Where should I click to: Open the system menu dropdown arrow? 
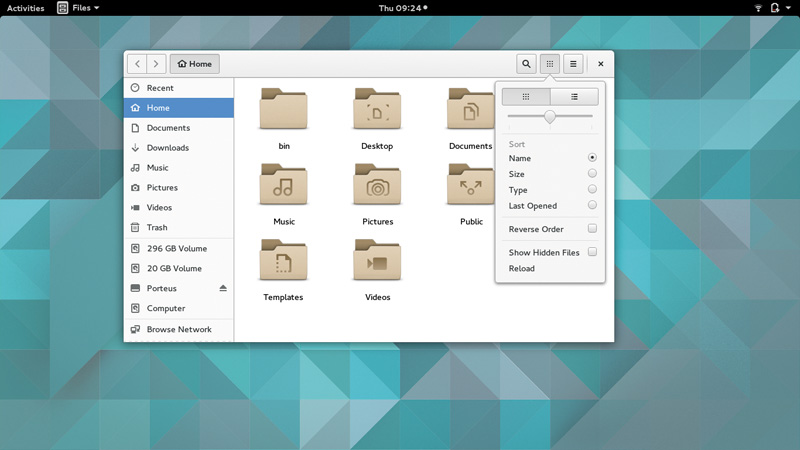pyautogui.click(x=788, y=8)
